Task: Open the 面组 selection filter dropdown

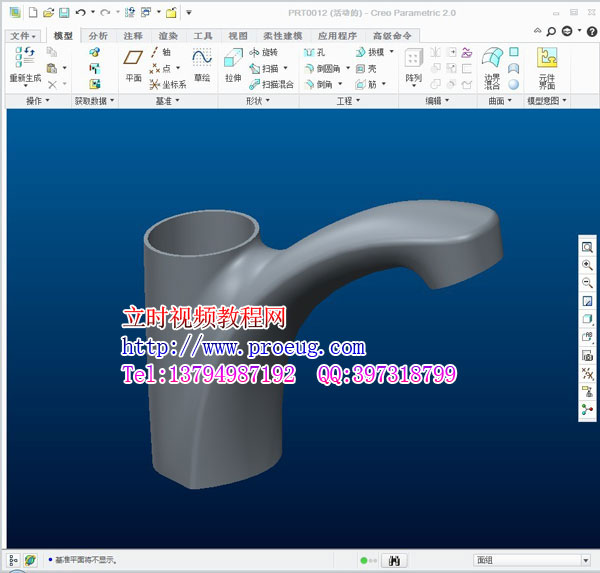Action: pos(586,561)
